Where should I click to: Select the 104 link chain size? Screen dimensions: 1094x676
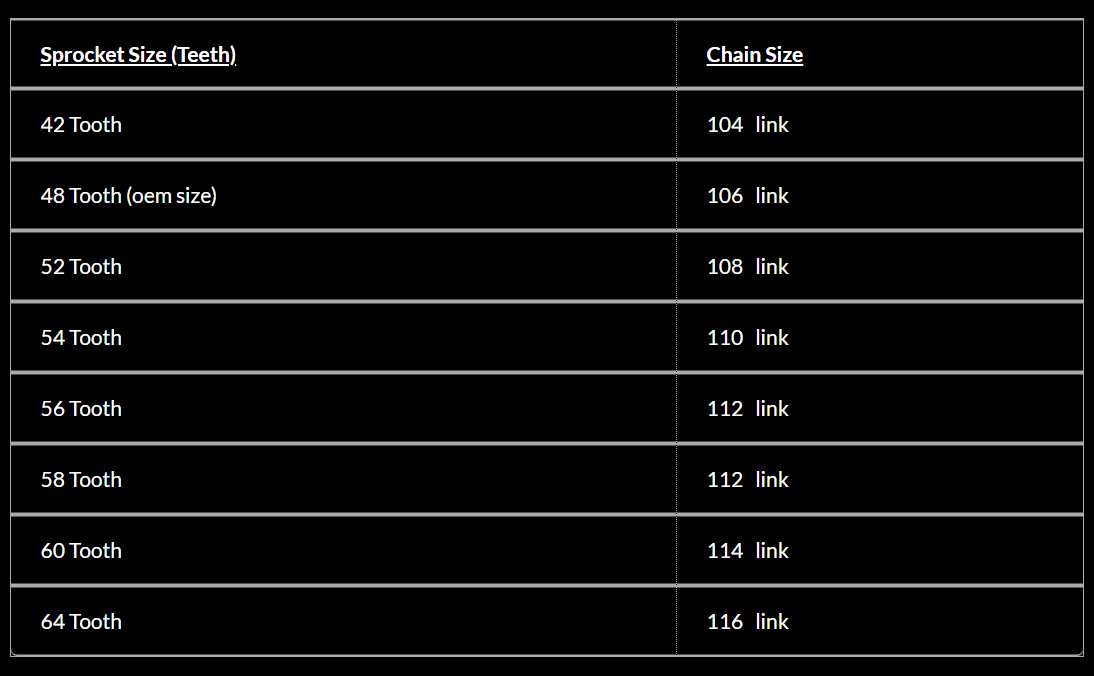pos(747,125)
